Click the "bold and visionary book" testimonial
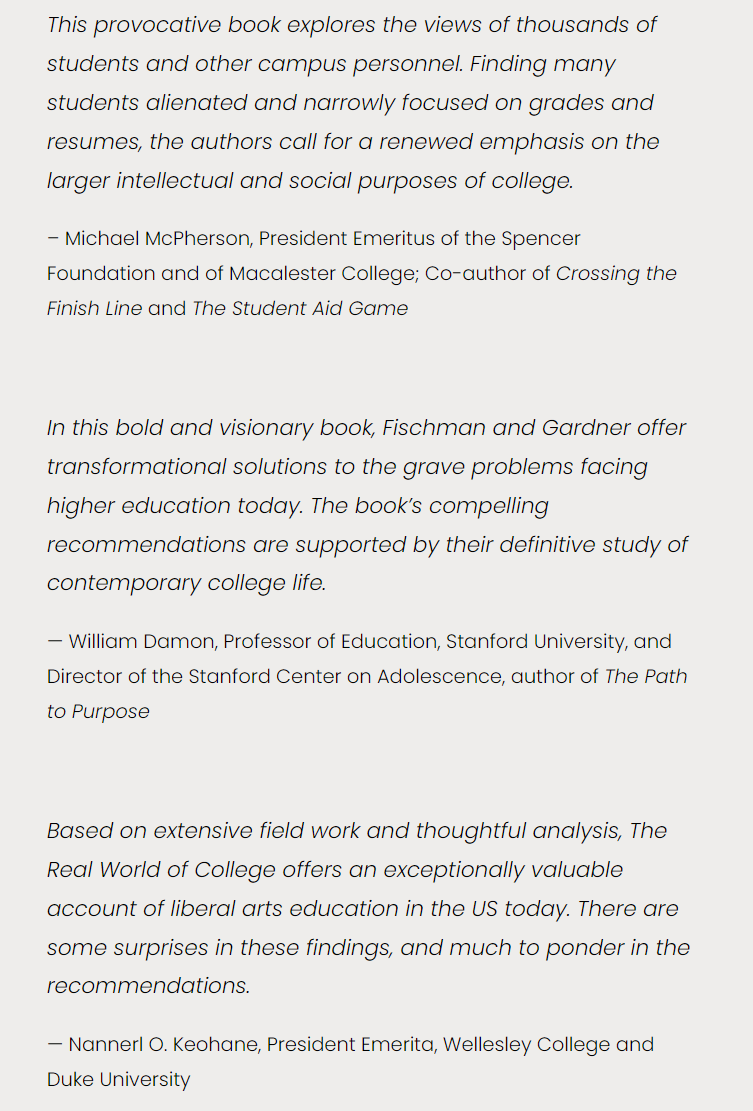Viewport: 753px width, 1111px height. (366, 505)
